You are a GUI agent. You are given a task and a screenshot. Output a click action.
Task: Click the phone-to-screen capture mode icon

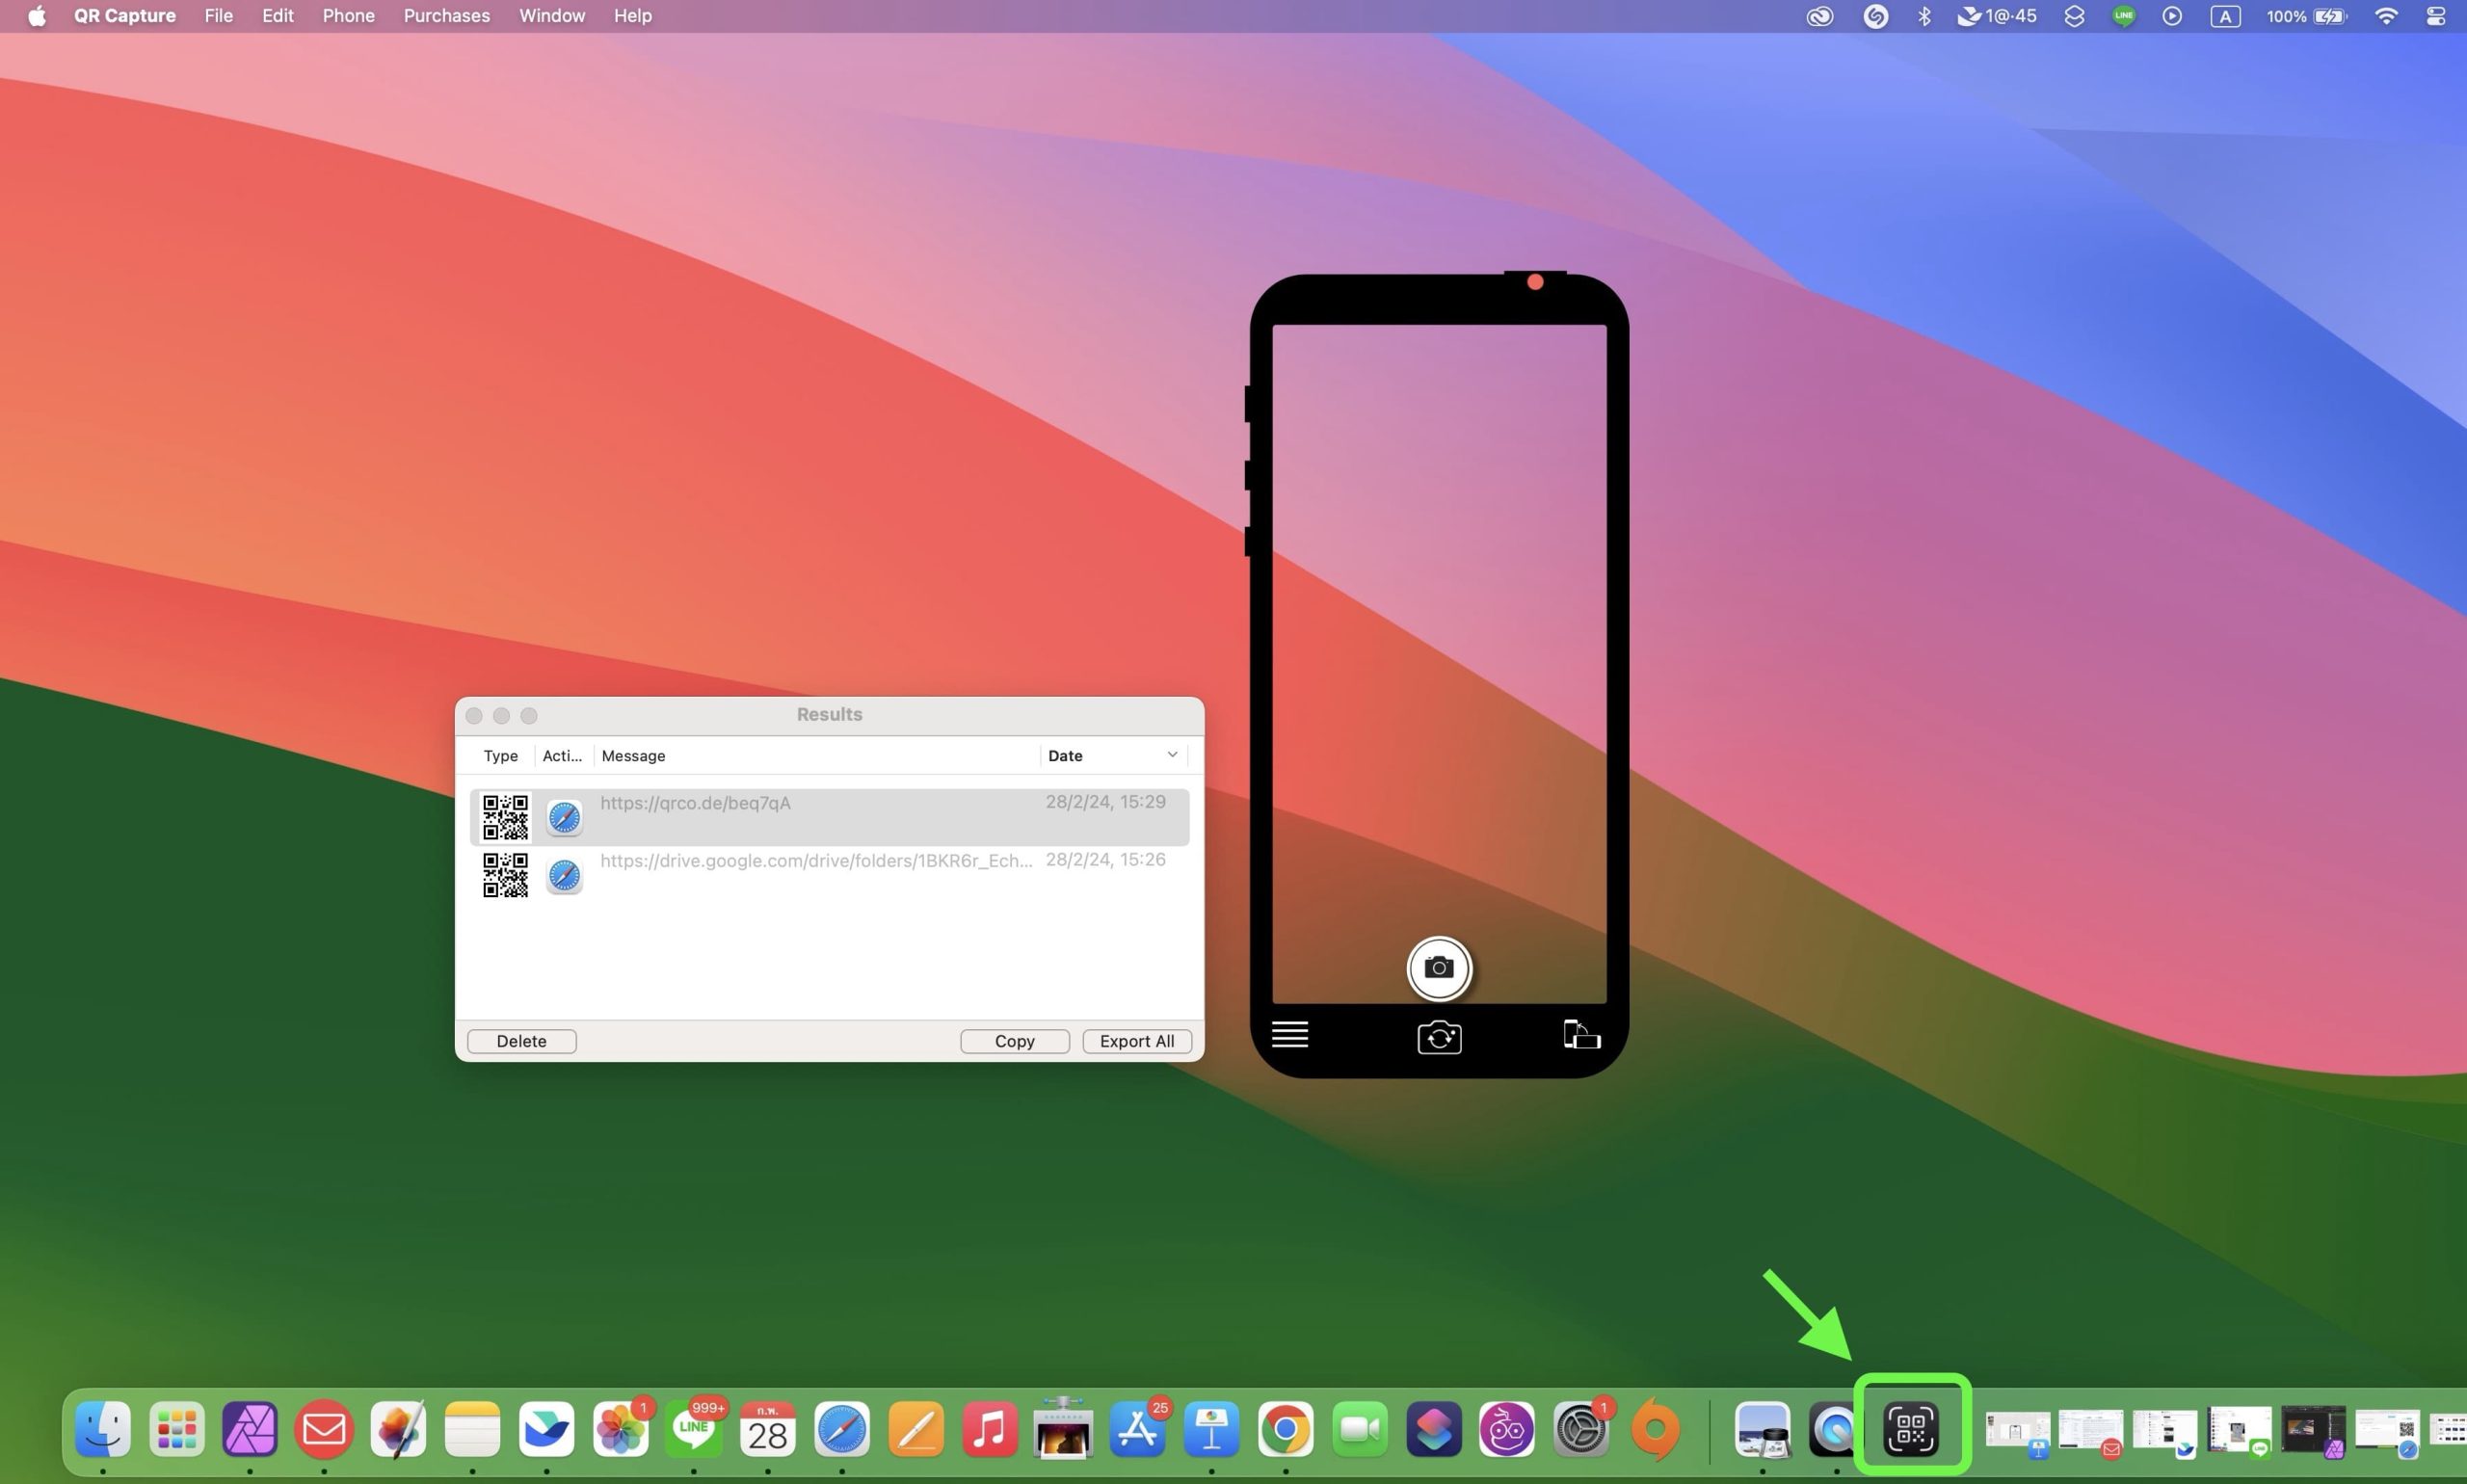tap(1581, 1035)
